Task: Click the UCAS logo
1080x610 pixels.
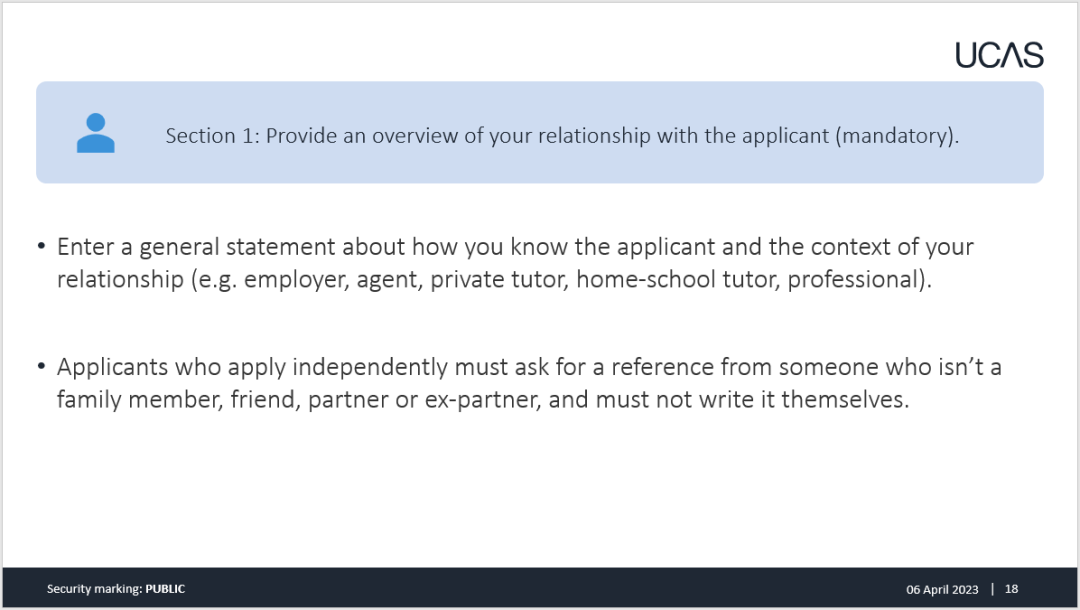Action: [x=999, y=55]
